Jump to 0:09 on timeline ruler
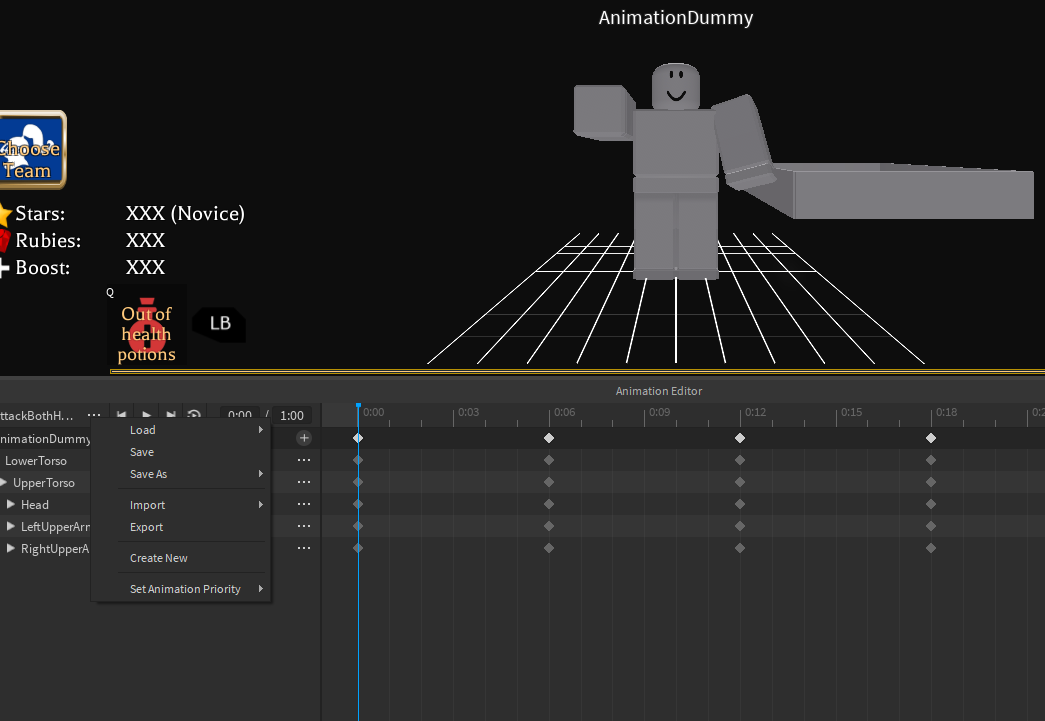This screenshot has width=1045, height=721. coord(659,412)
